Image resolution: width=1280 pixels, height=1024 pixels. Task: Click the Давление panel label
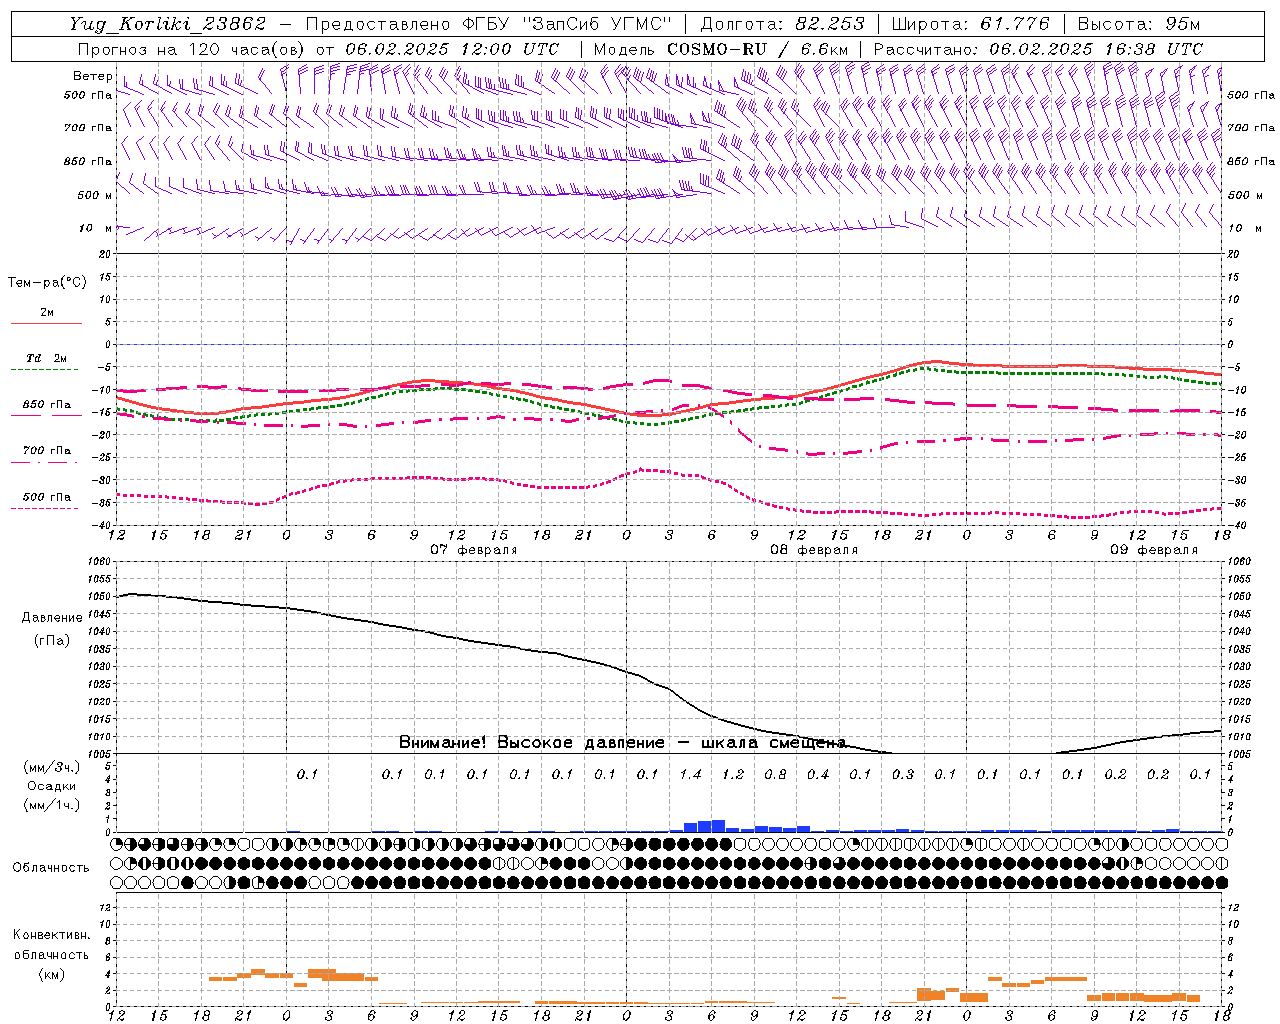52,617
